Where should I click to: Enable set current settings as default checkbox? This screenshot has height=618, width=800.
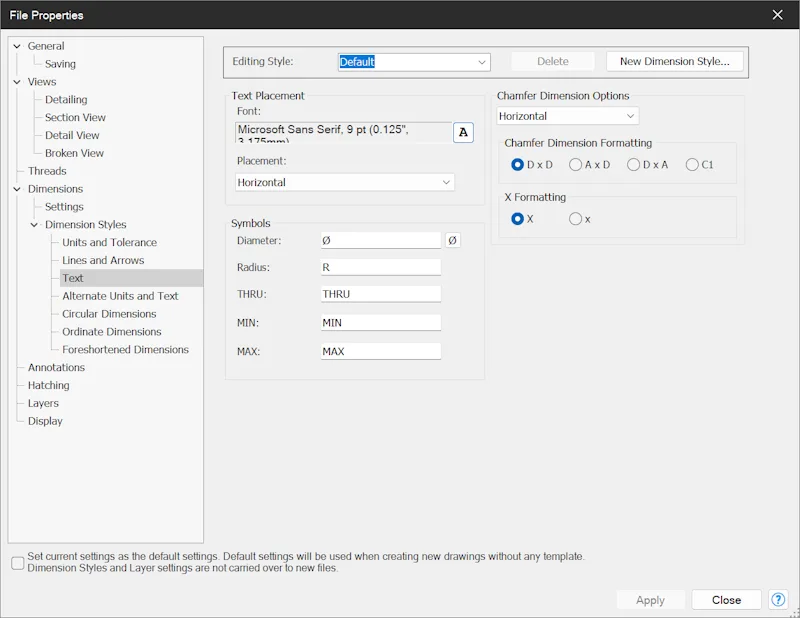(x=18, y=563)
